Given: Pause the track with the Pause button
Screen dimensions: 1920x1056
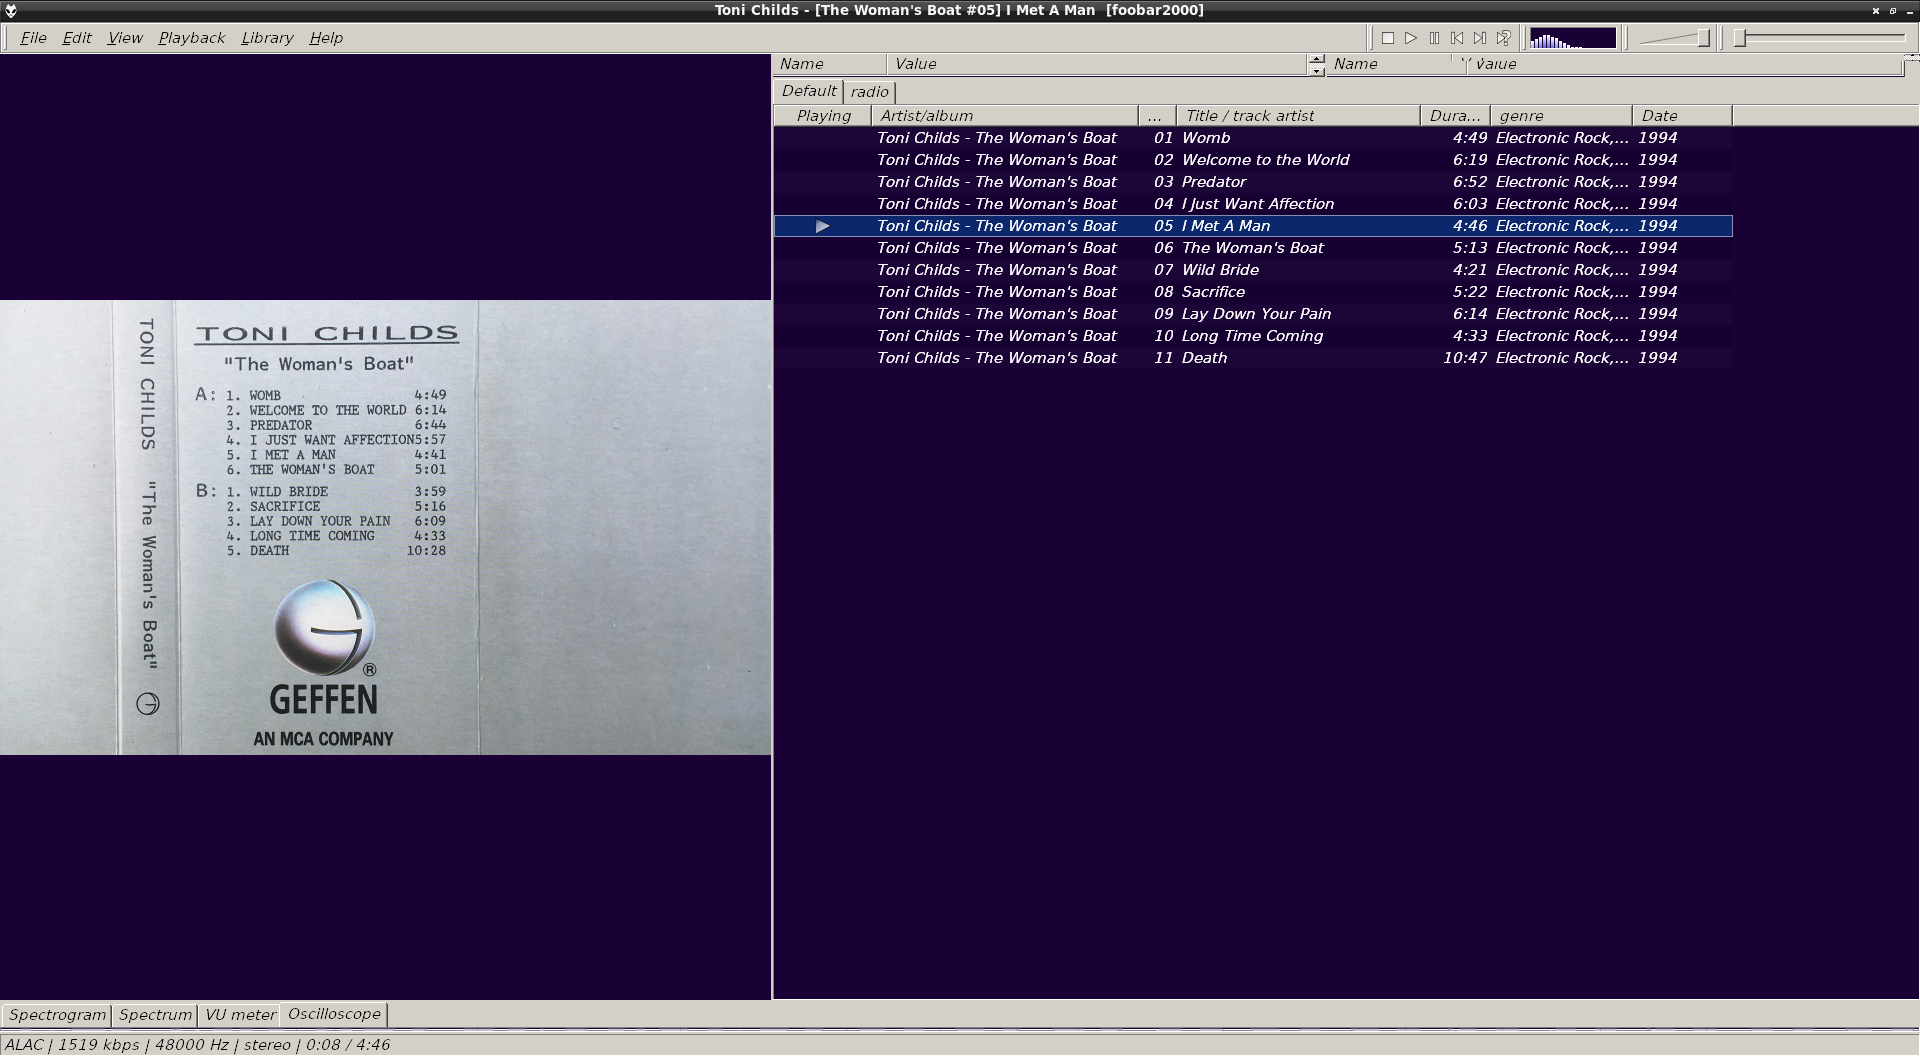Looking at the screenshot, I should (x=1434, y=38).
